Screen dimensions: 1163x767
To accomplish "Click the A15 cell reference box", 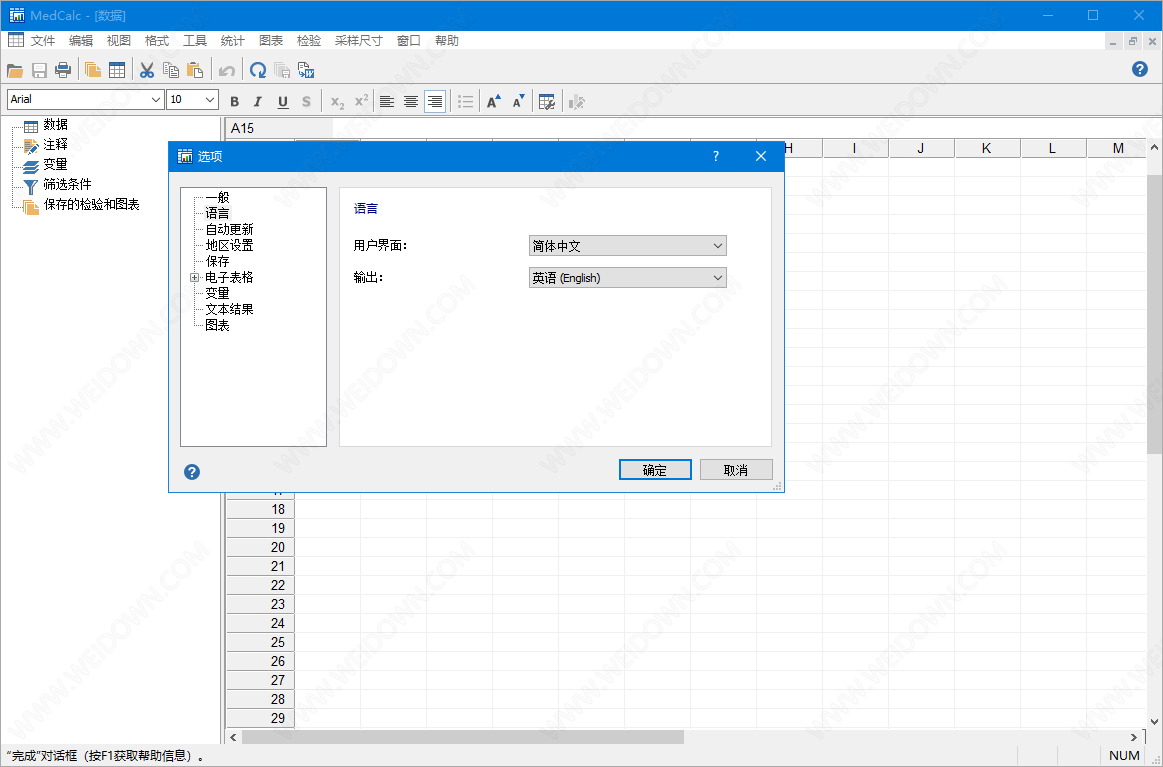I will (x=278, y=128).
